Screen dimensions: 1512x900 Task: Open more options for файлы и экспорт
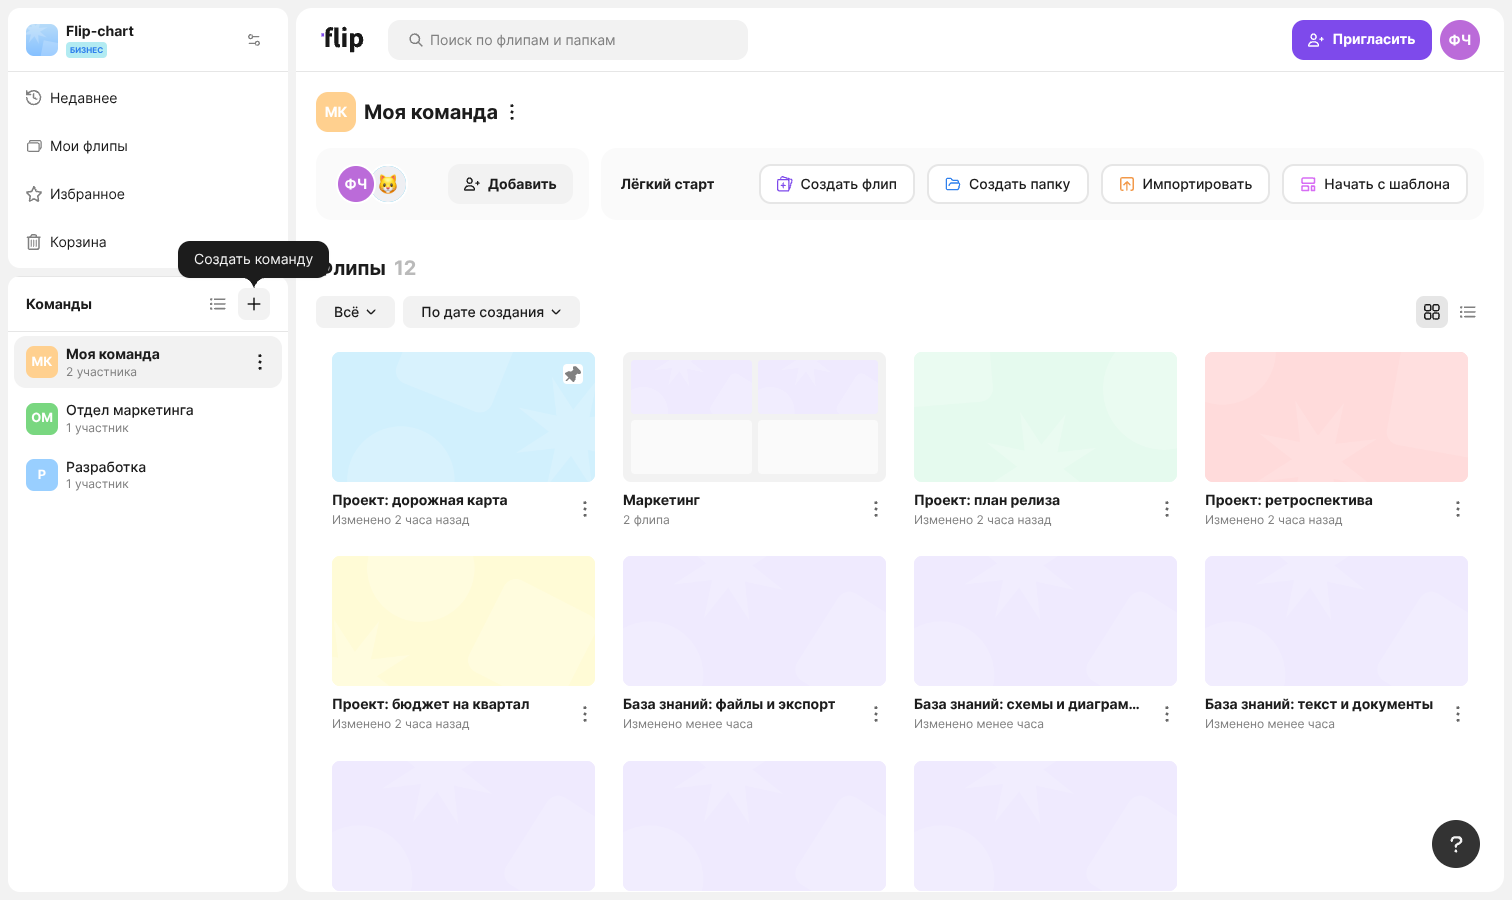876,714
